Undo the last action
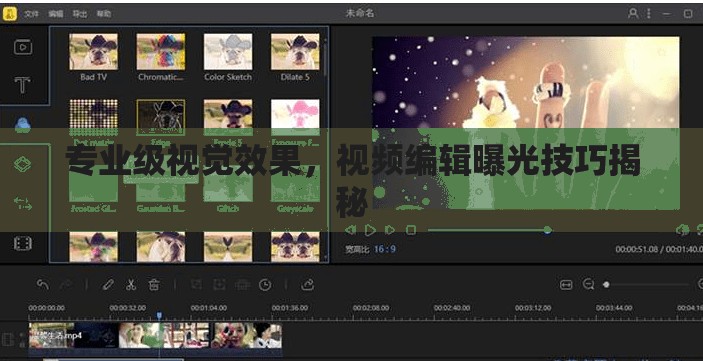 43,284
